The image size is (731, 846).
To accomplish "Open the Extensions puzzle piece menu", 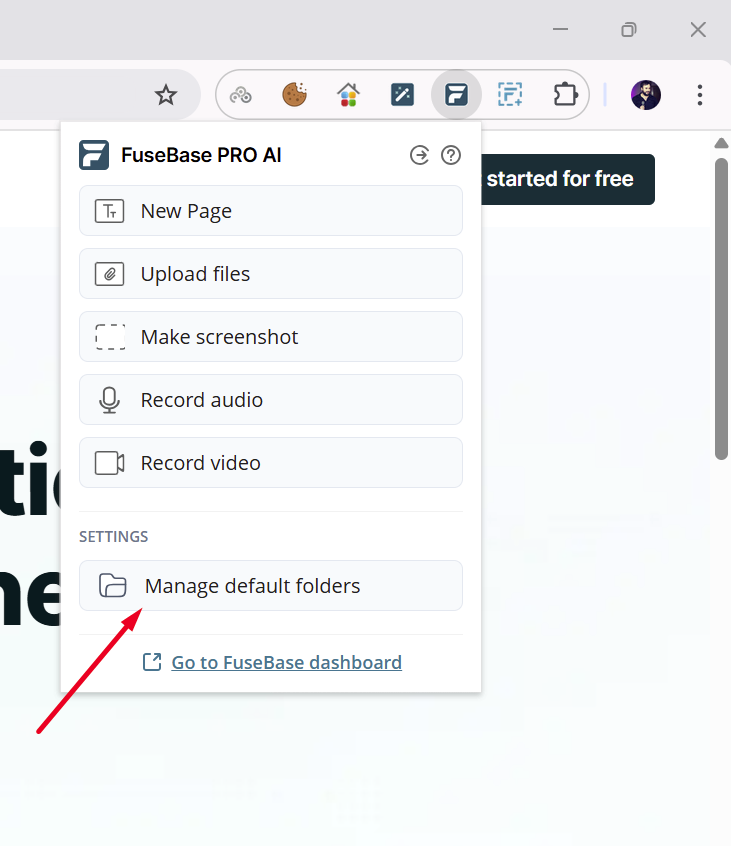I will pos(565,95).
